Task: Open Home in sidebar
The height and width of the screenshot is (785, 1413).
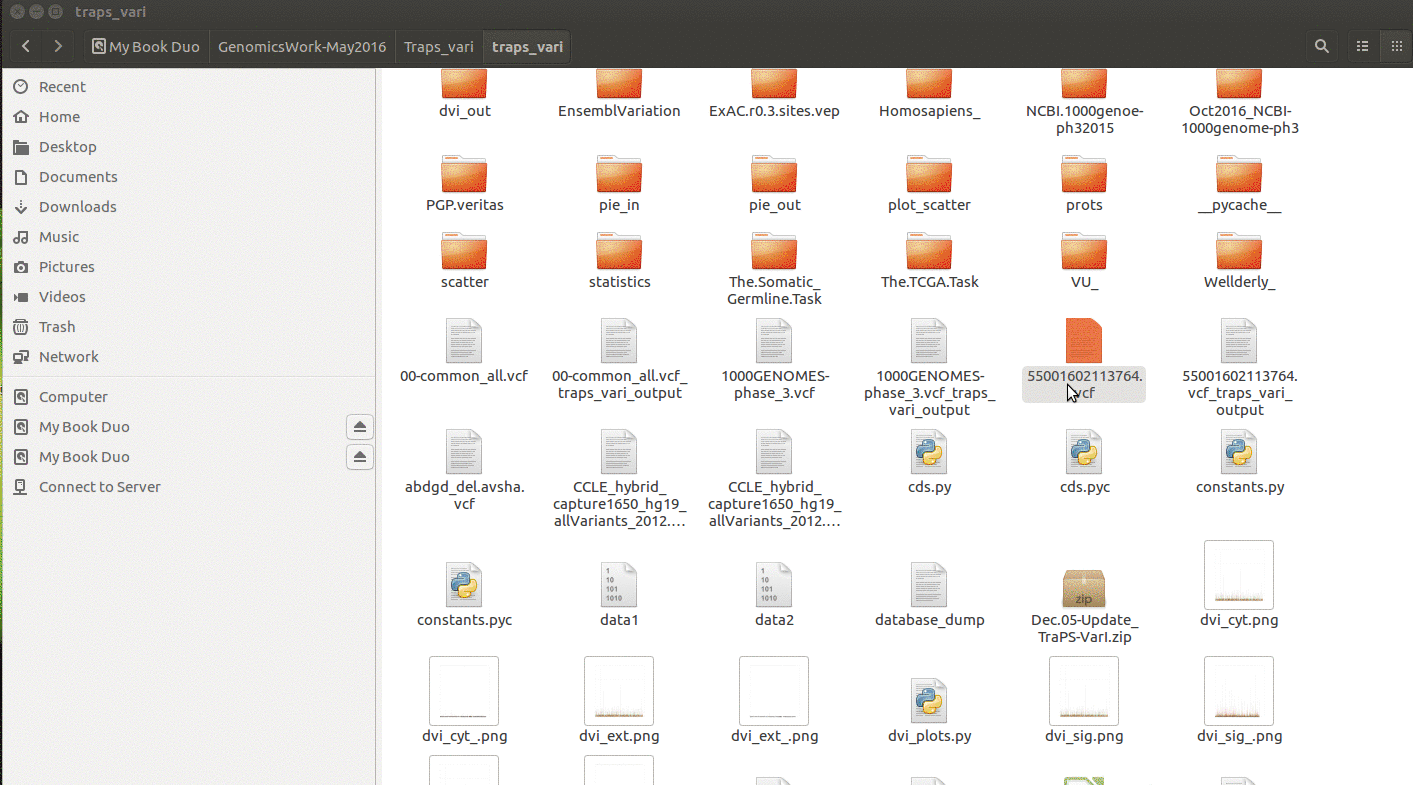Action: [59, 117]
